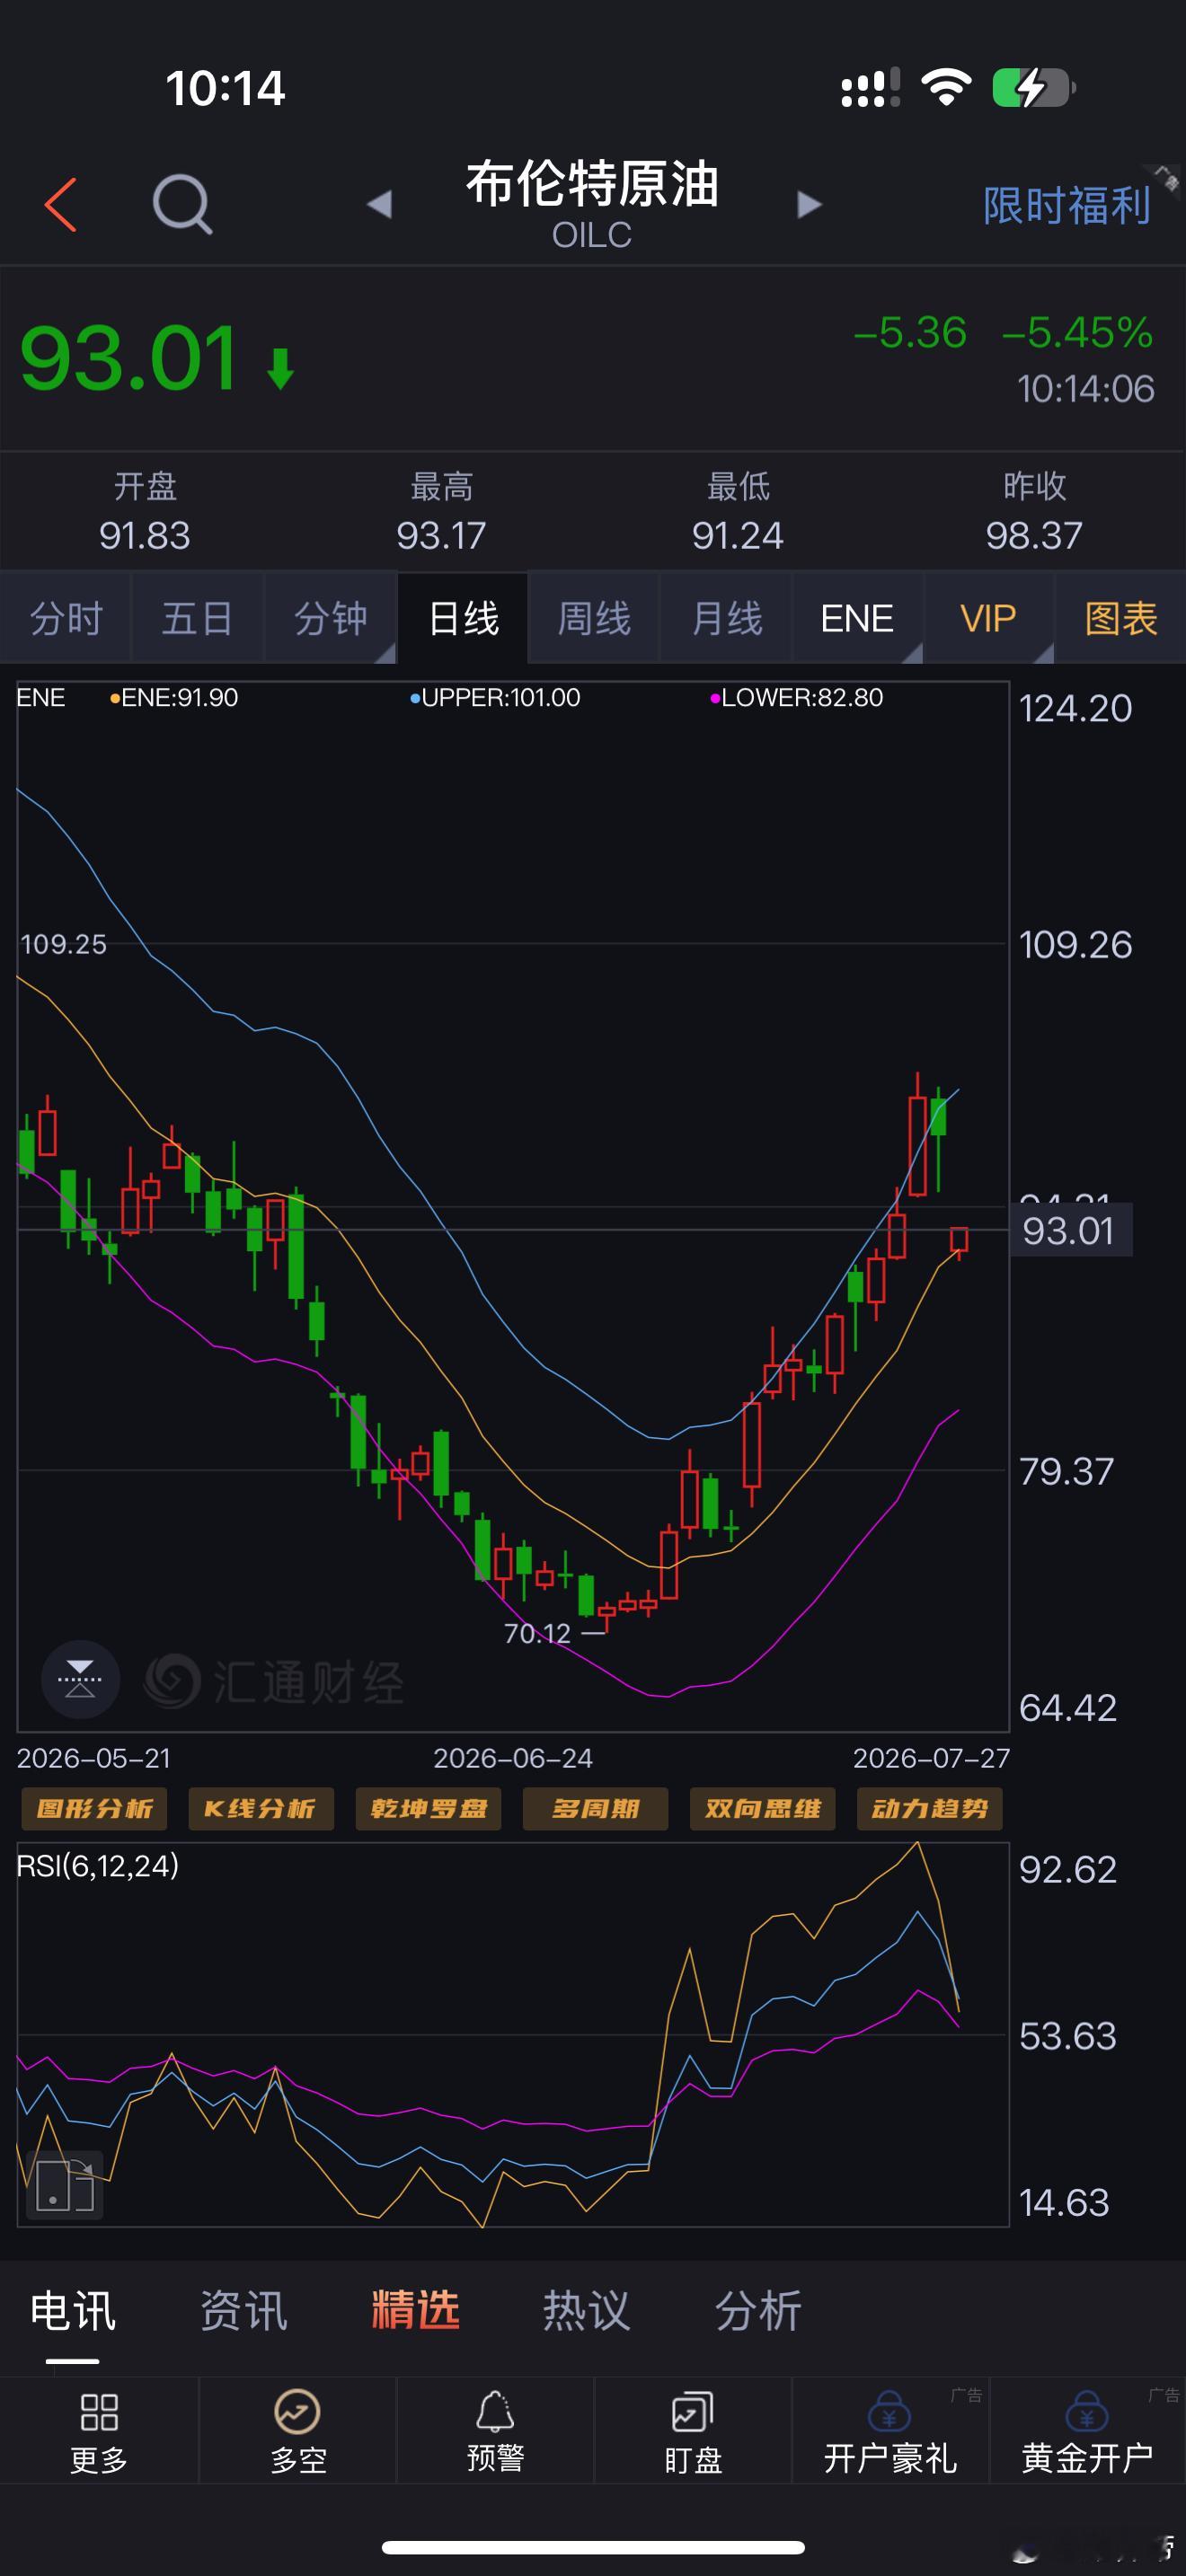
Task: Tap the 109.25 high price marker
Action: click(x=63, y=944)
